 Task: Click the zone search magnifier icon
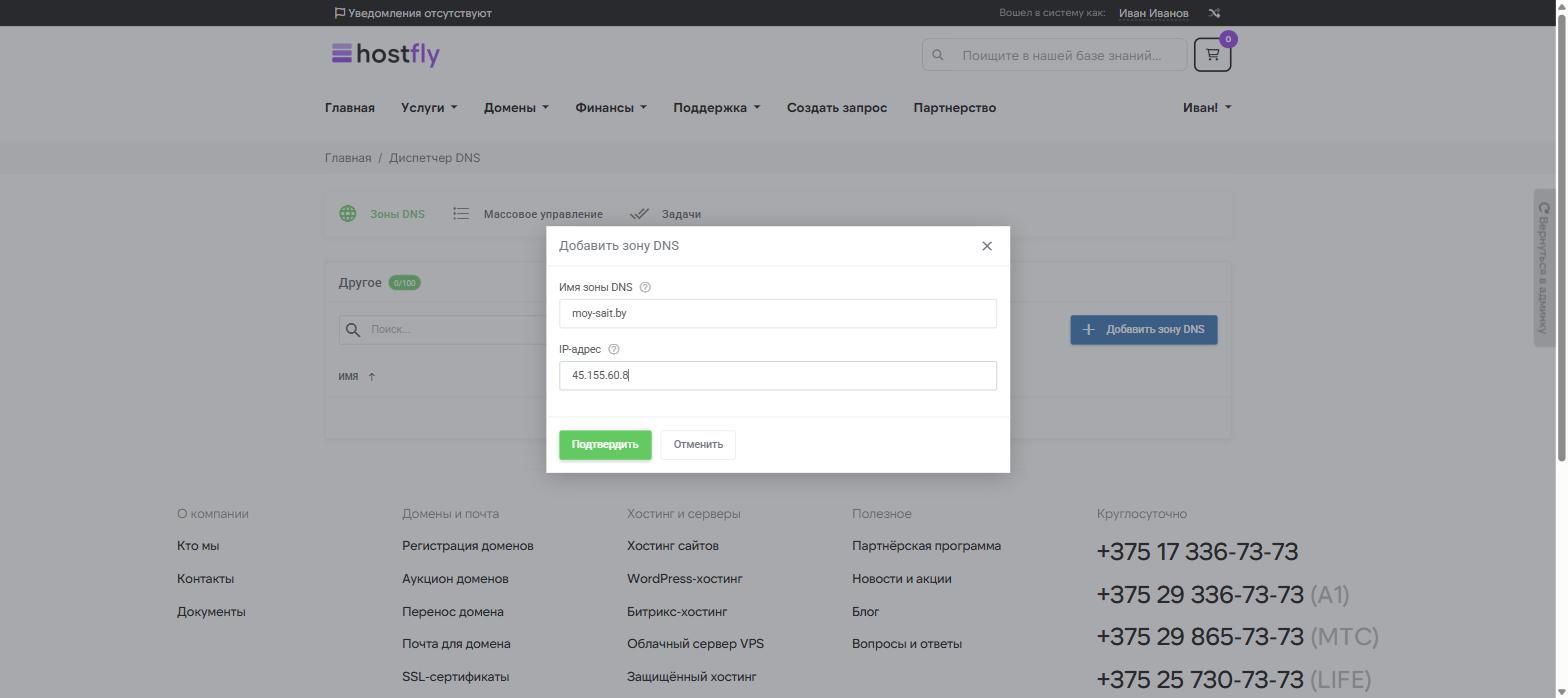coord(353,329)
